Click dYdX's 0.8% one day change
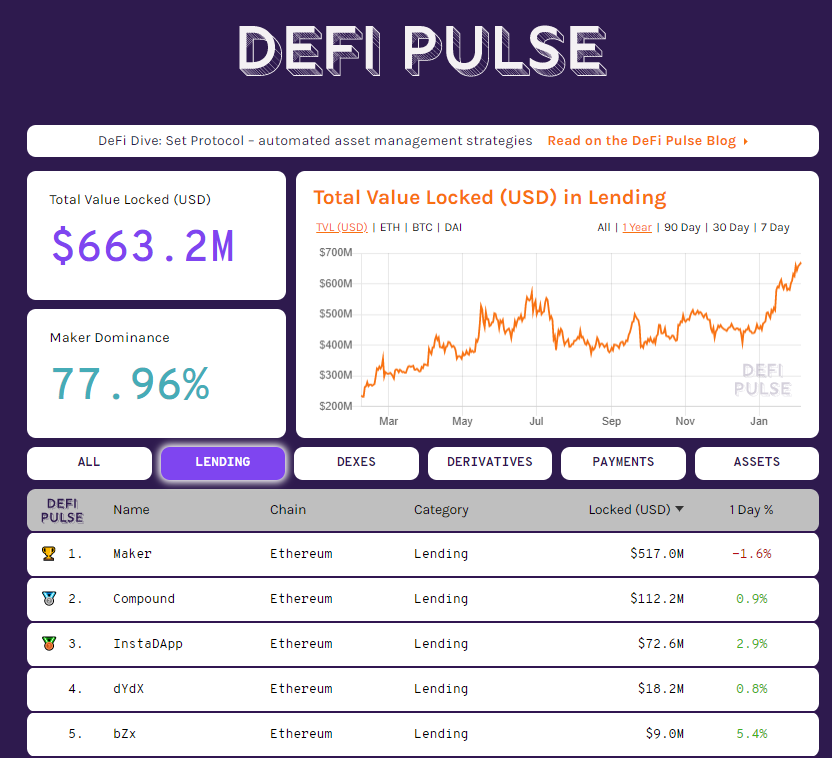This screenshot has height=758, width=832. [x=752, y=689]
